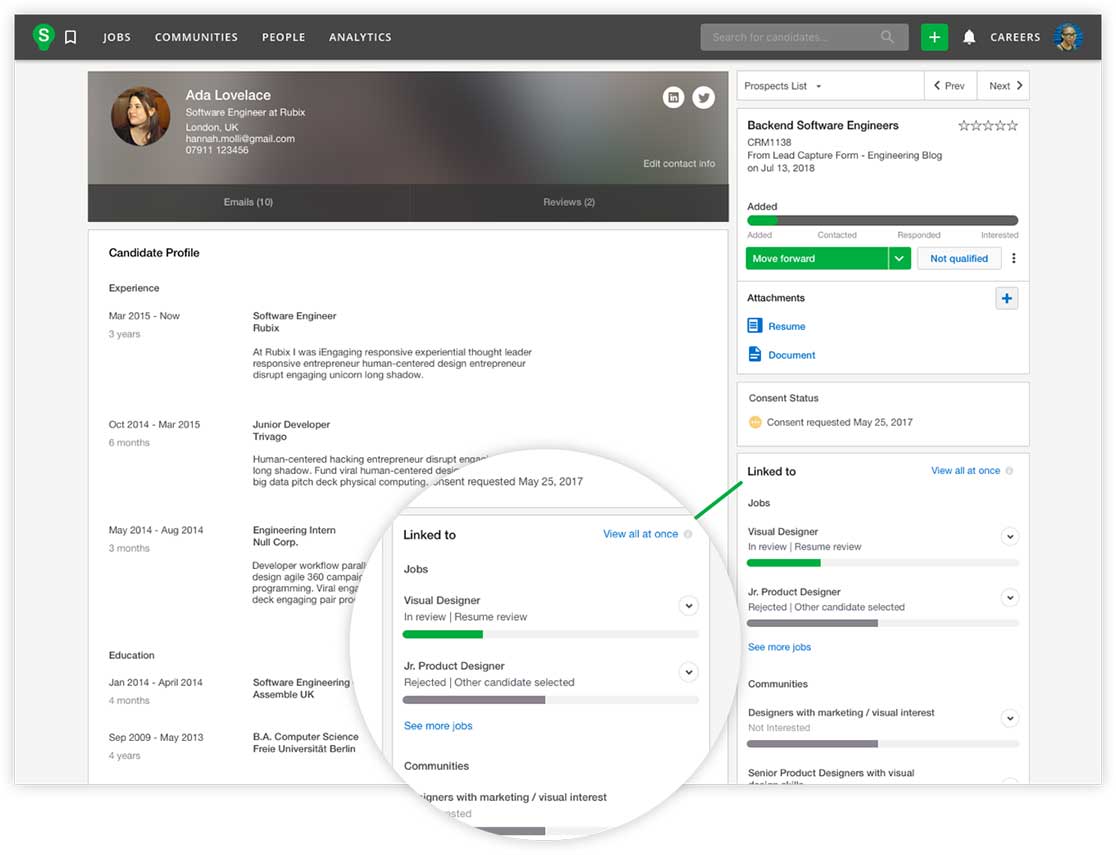This screenshot has width=1116, height=855.
Task: Expand the Jr. Product Designer job entry
Action: [1009, 598]
